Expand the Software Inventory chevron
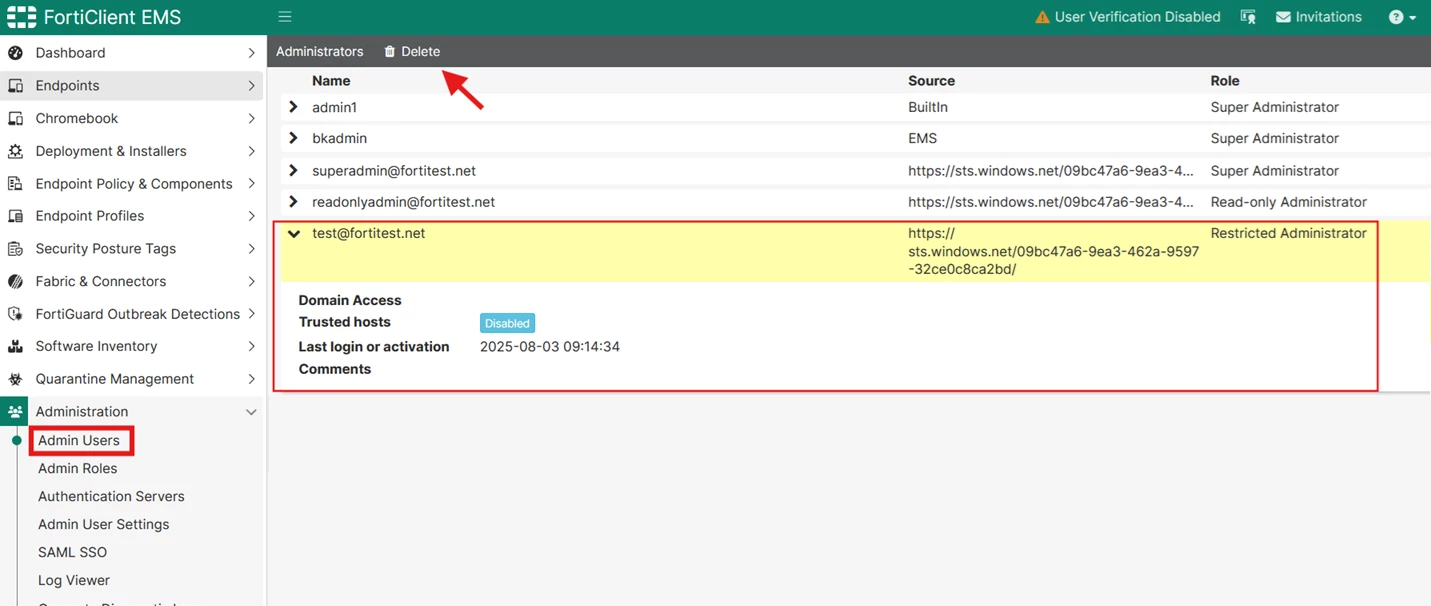Image resolution: width=1431 pixels, height=606 pixels. pyautogui.click(x=251, y=346)
